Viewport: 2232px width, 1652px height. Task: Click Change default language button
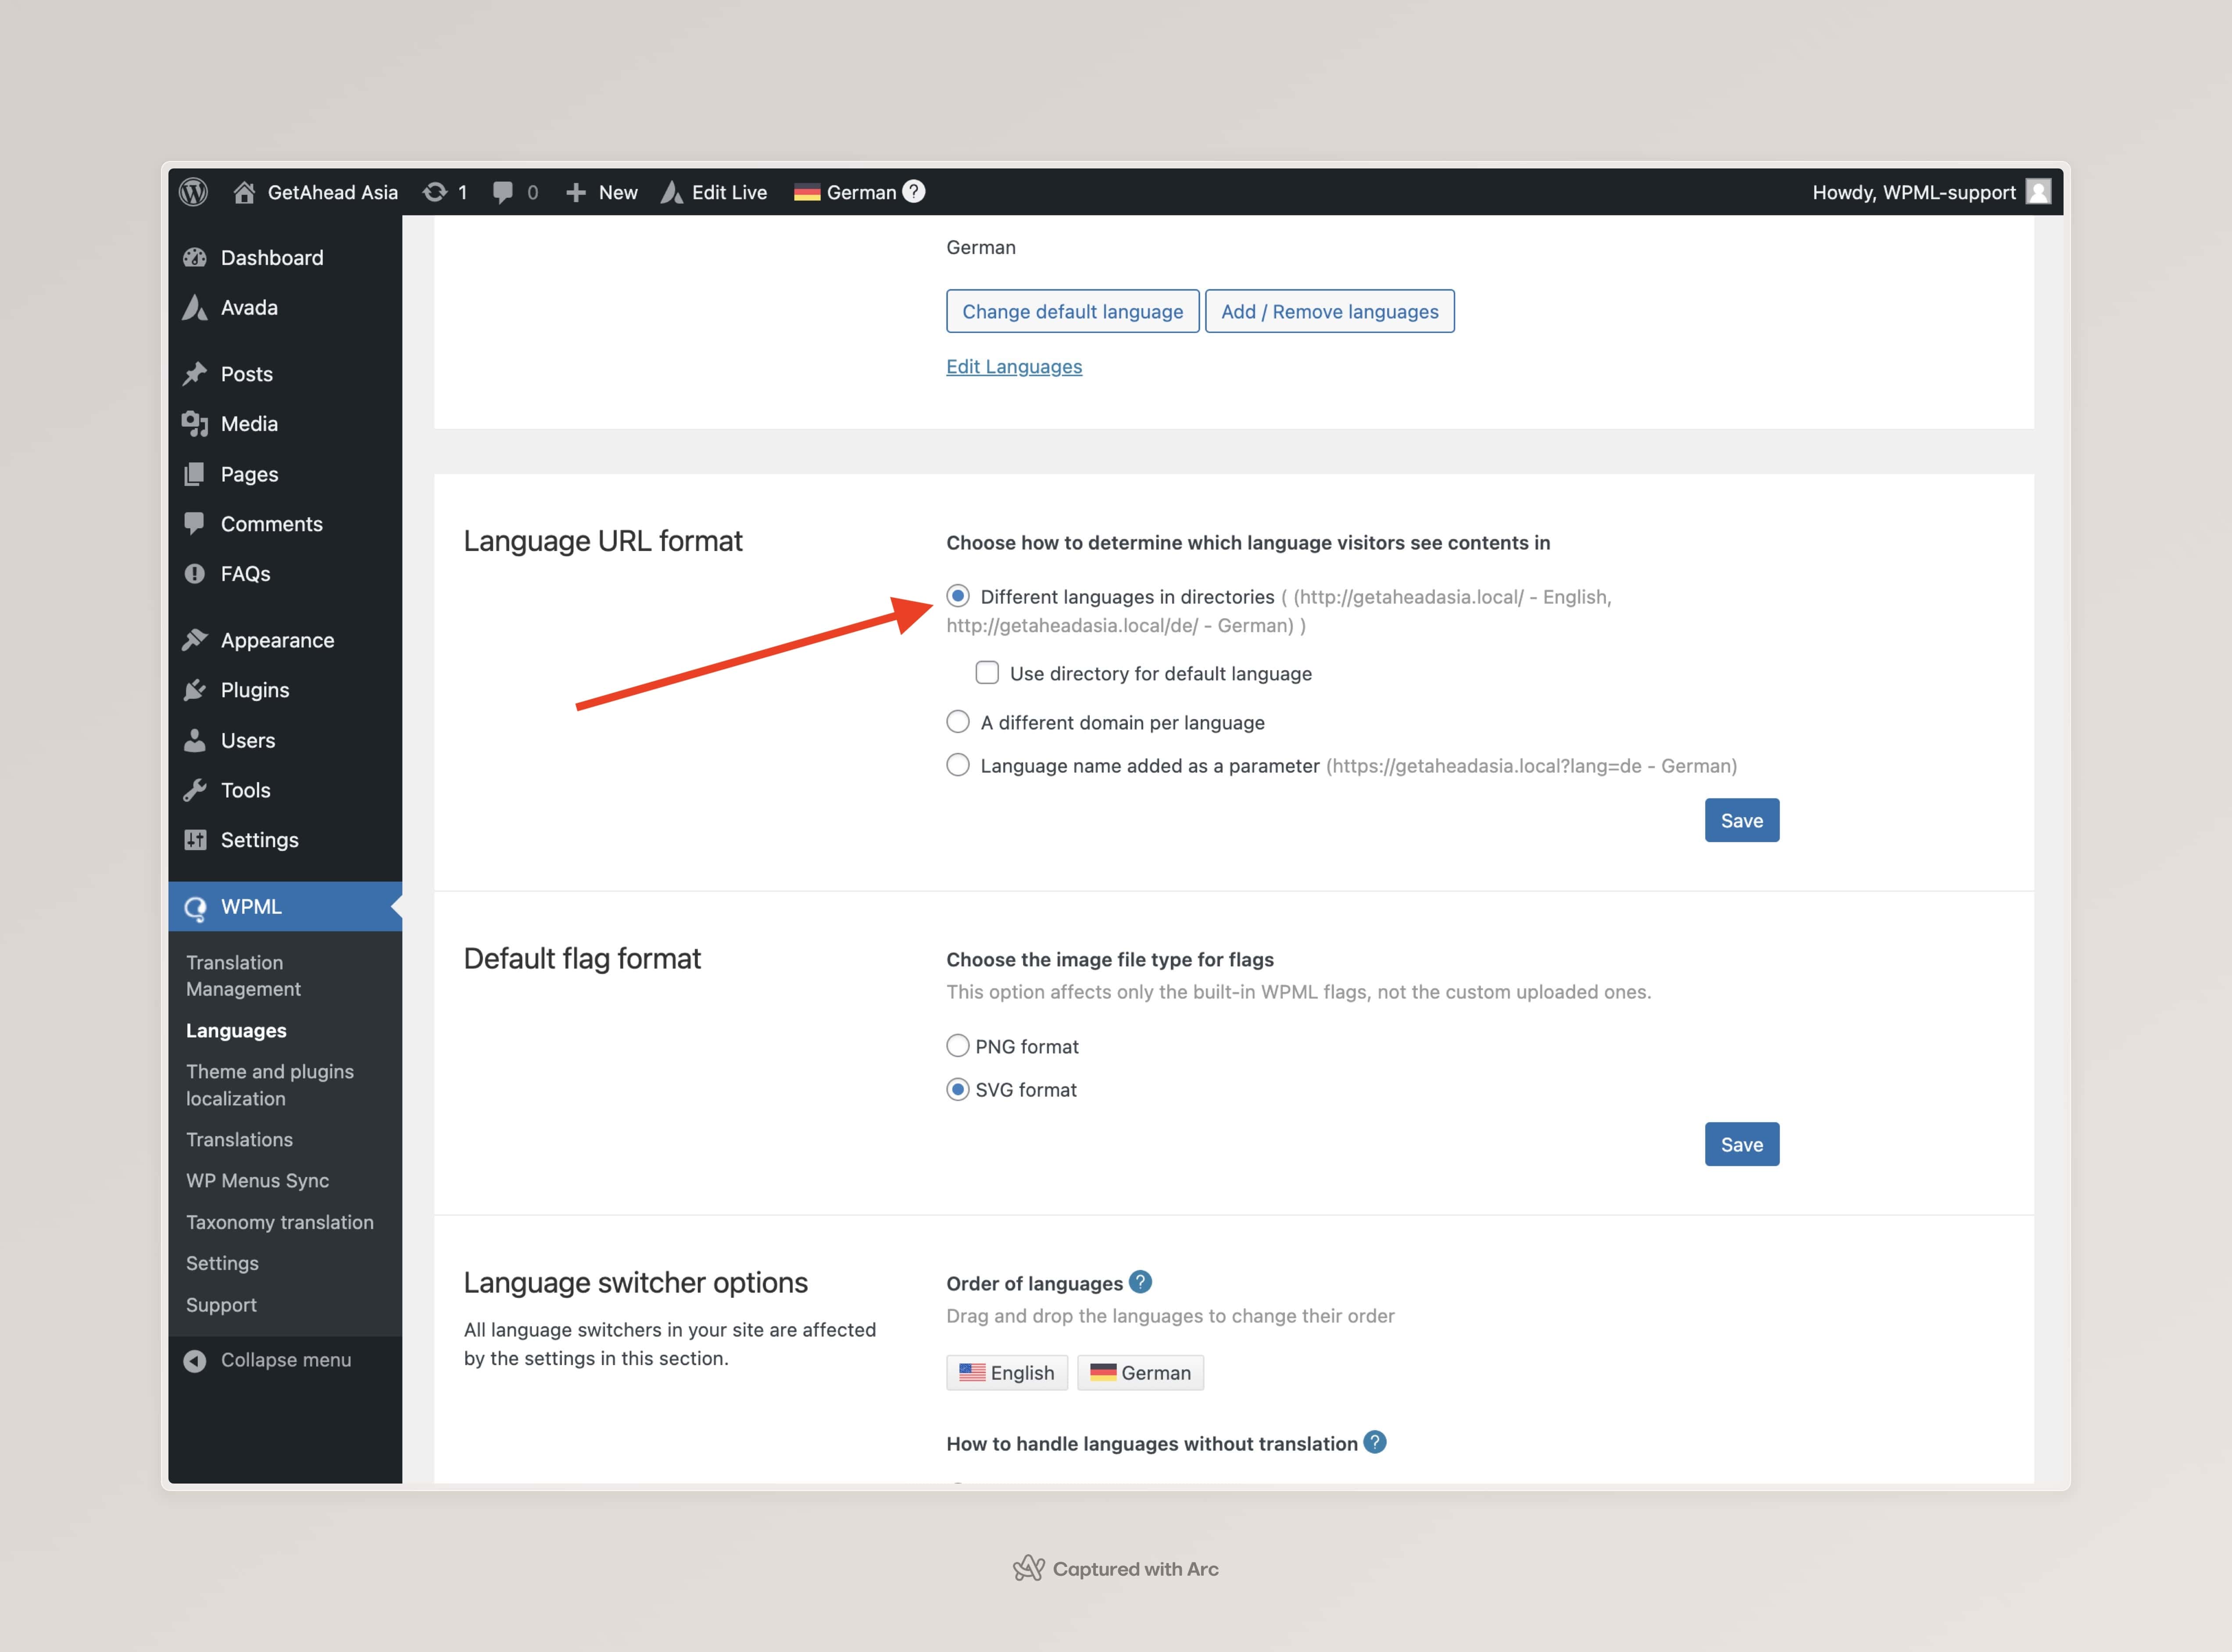(1072, 311)
